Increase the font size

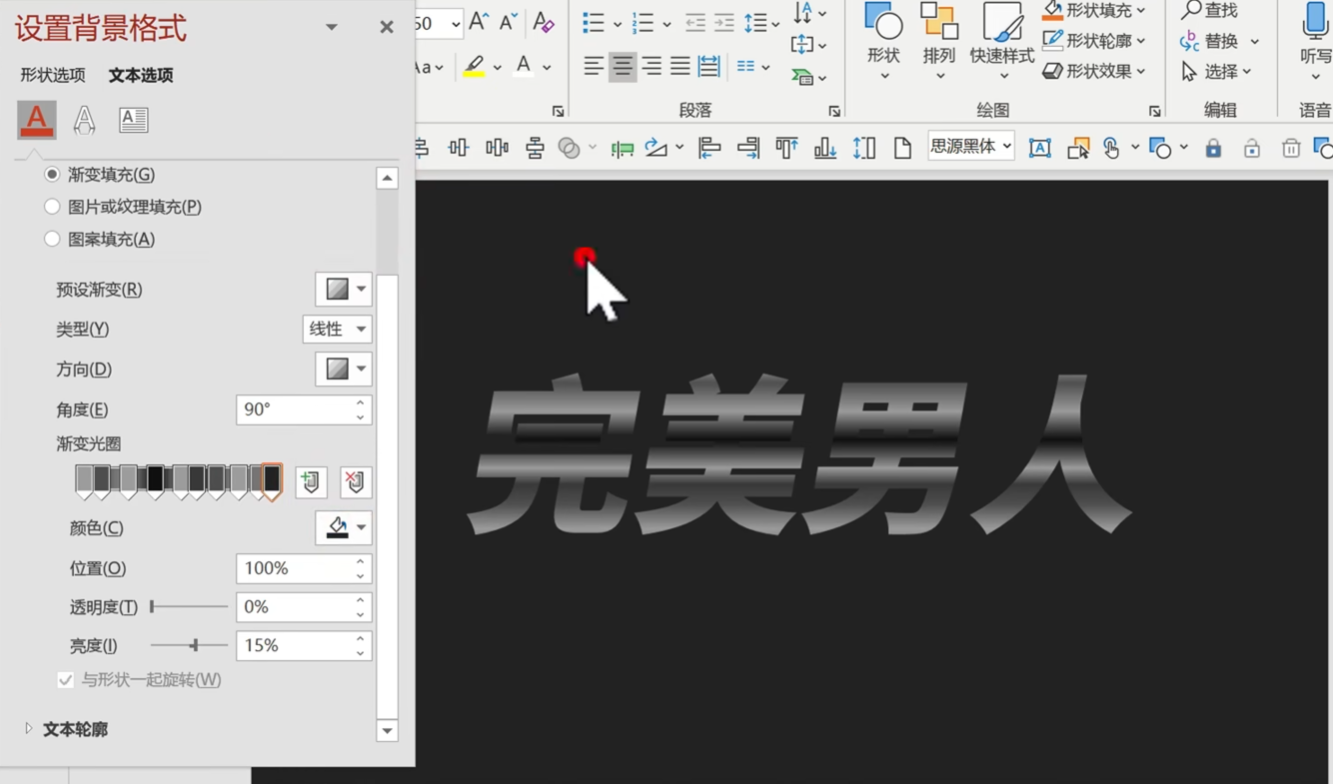click(479, 22)
